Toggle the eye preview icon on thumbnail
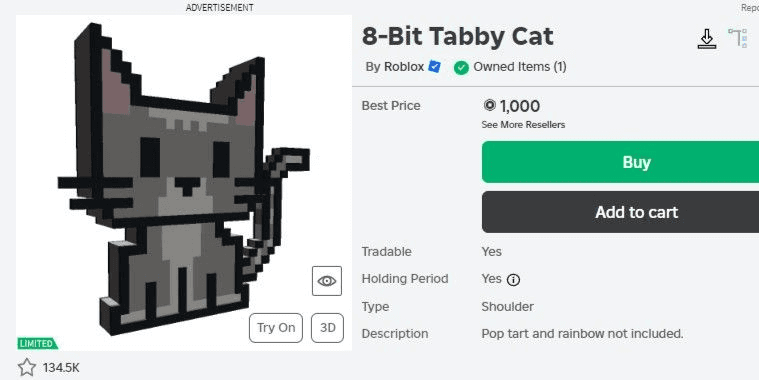 (x=327, y=281)
